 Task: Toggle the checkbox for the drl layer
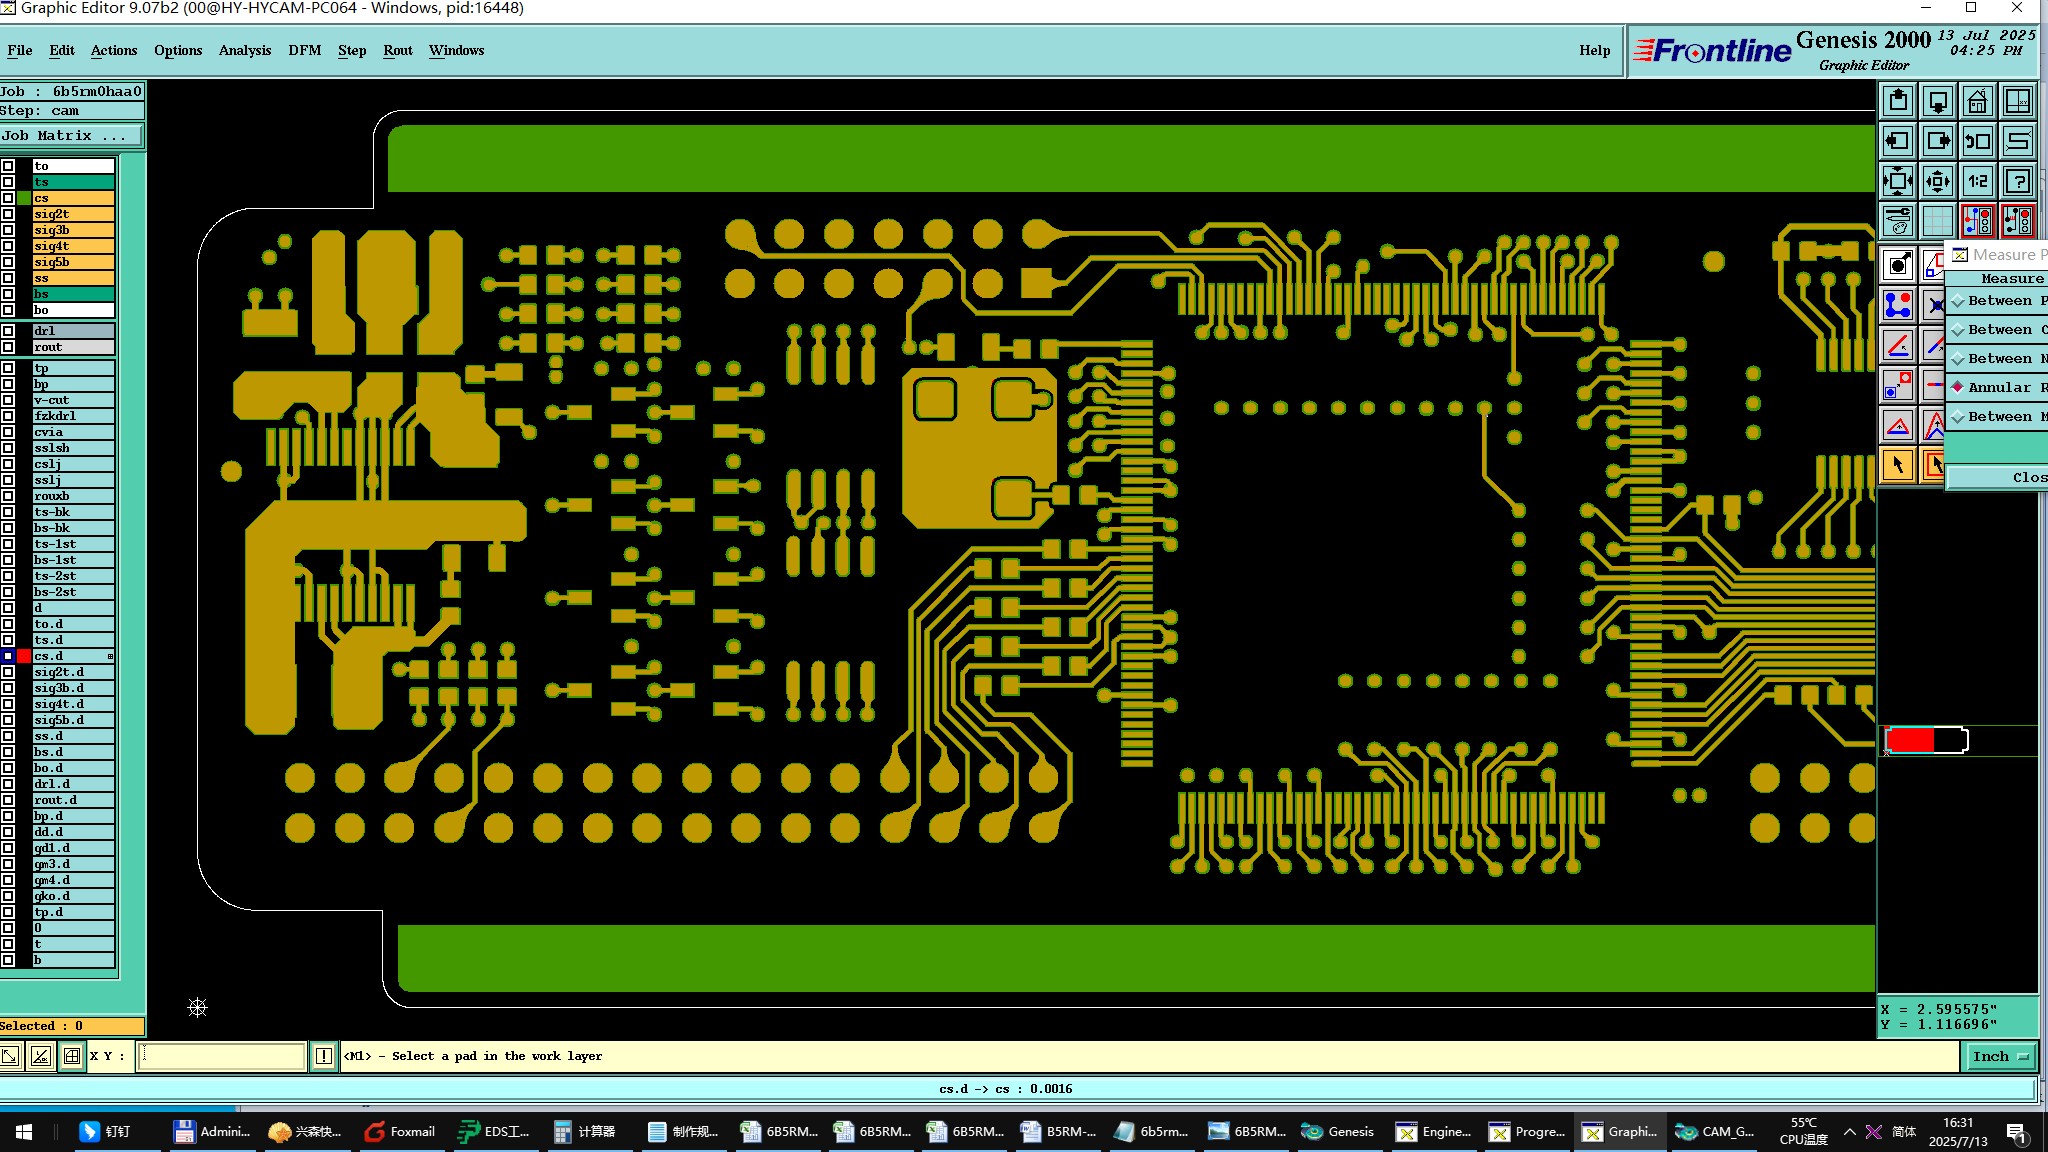point(8,331)
